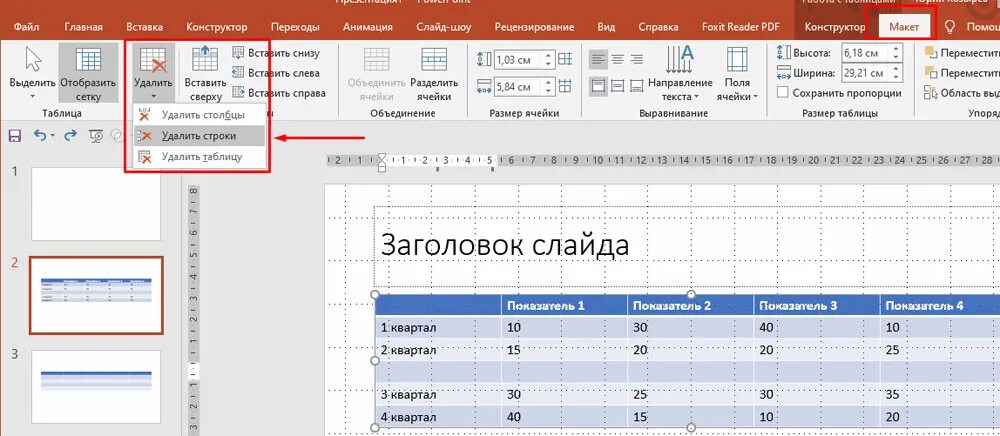Screen dimensions: 1000x436
Task: Click Разделить ячейки split cells icon
Action: (434, 60)
